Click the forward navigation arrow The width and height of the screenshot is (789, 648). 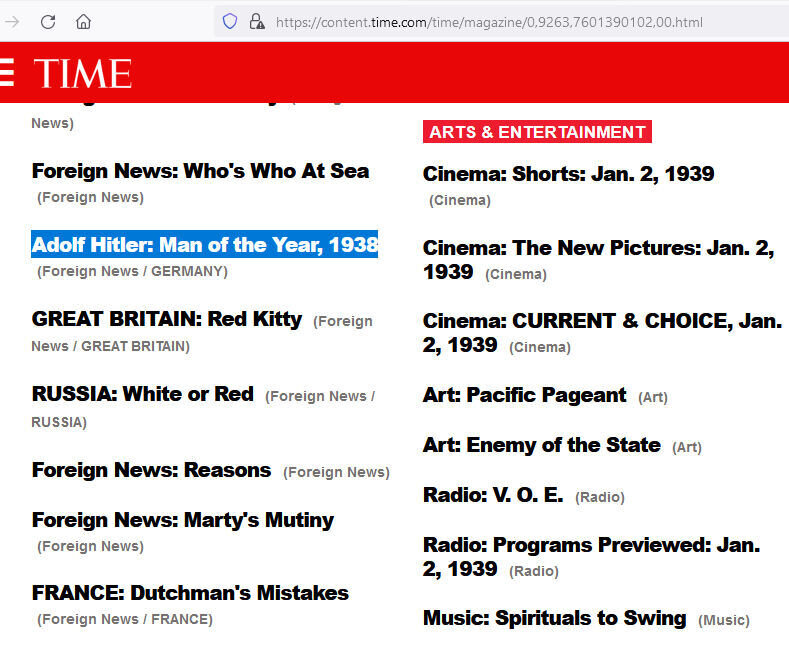pos(12,22)
